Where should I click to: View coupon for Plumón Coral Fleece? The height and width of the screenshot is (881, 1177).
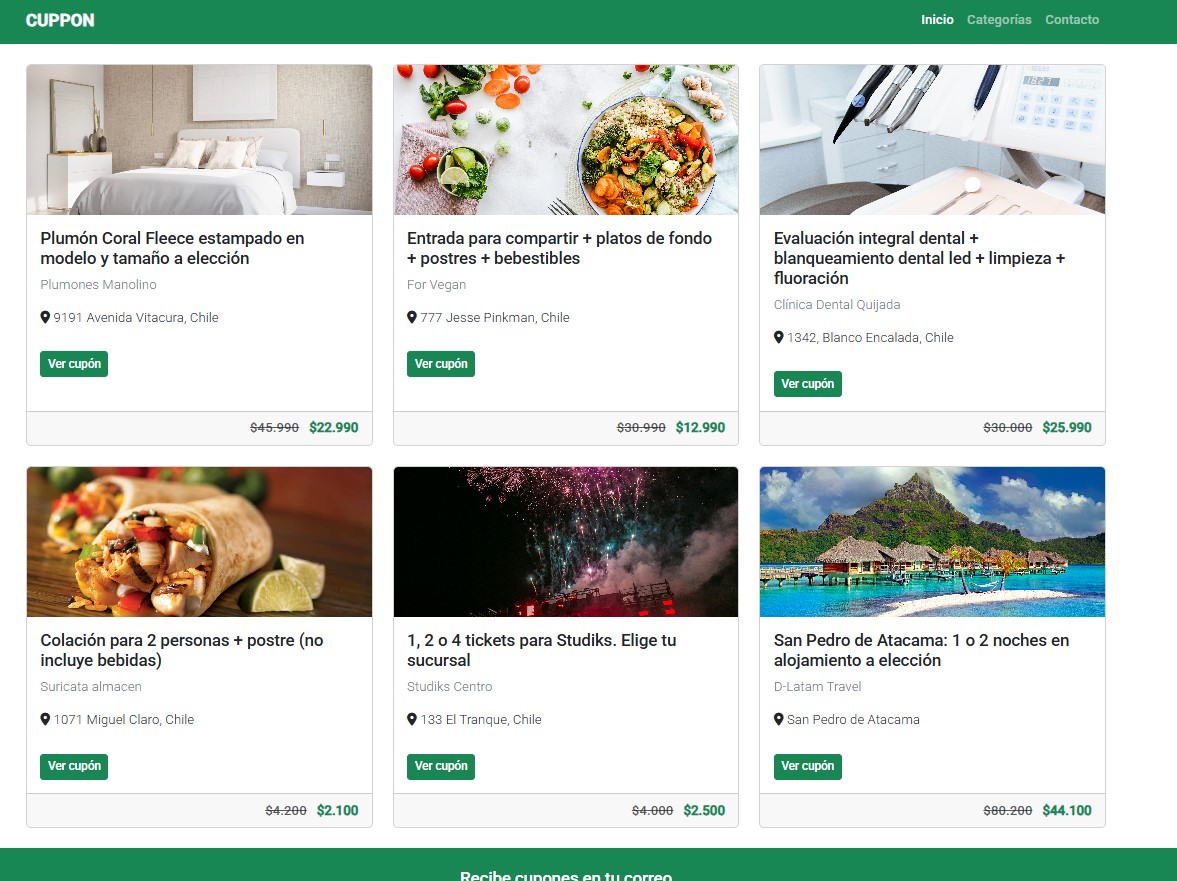[74, 364]
